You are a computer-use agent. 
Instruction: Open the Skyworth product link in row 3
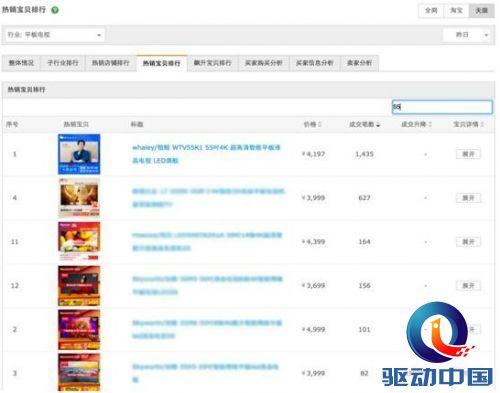pyautogui.click(x=205, y=373)
